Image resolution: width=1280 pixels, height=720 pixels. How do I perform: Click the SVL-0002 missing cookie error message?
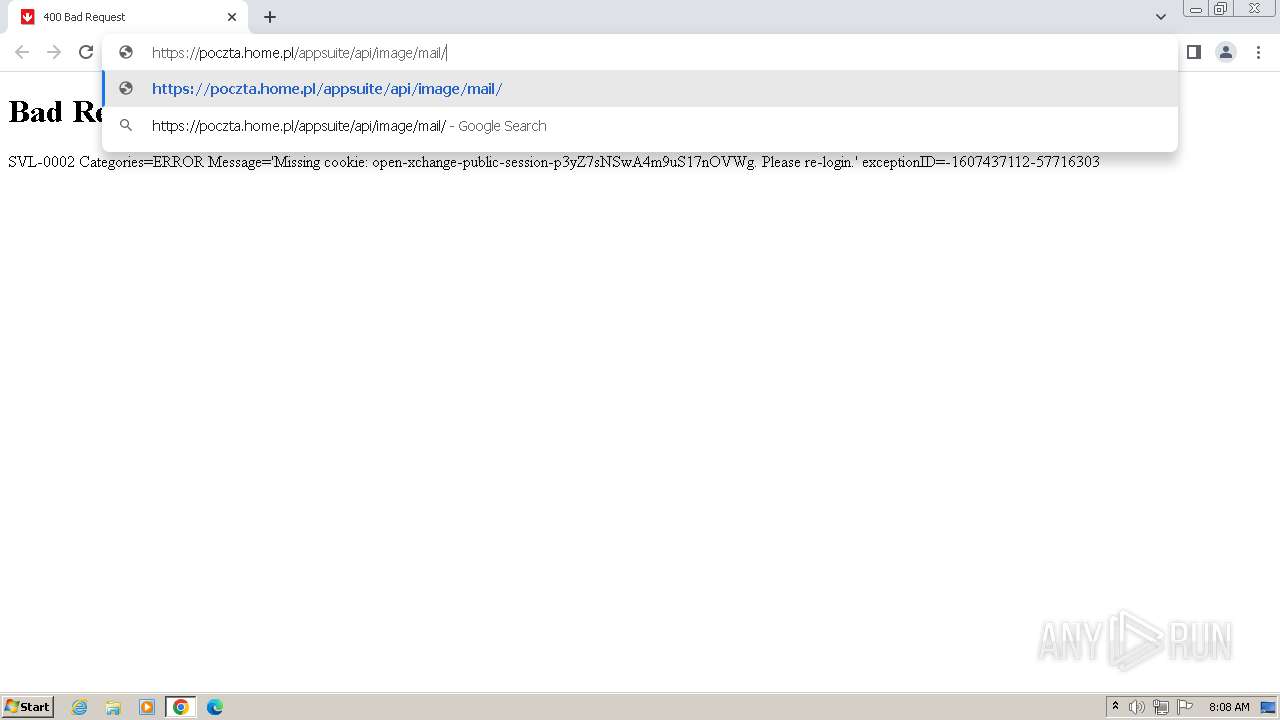pos(554,162)
